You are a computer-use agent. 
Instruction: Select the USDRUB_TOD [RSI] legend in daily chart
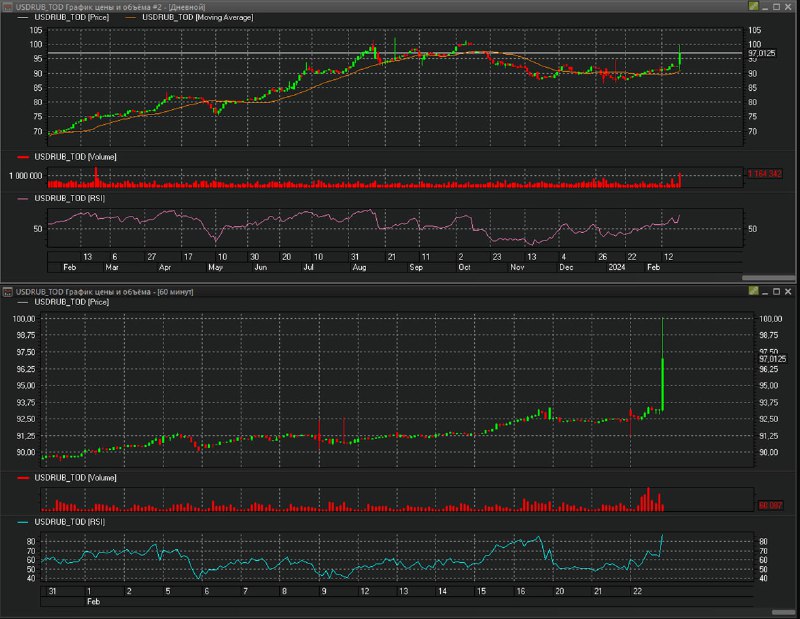[61, 198]
